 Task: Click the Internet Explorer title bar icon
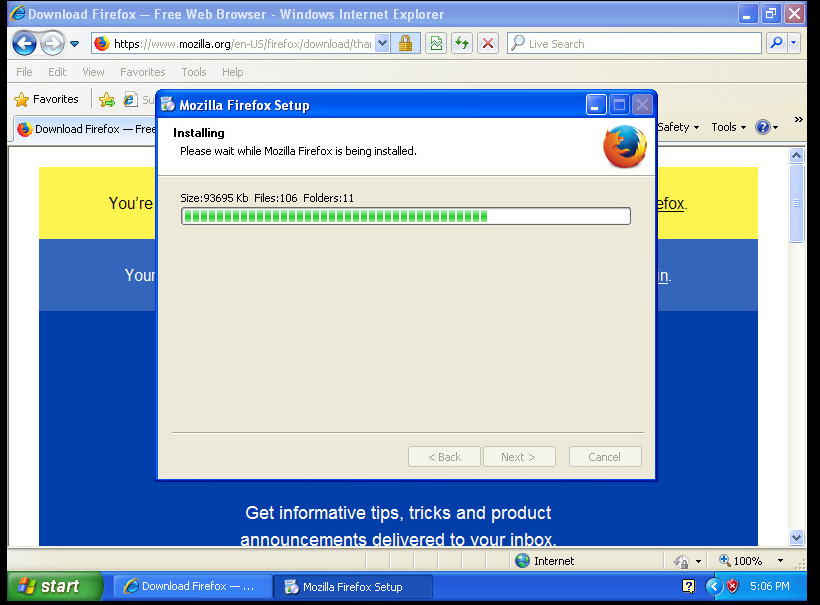[x=18, y=14]
